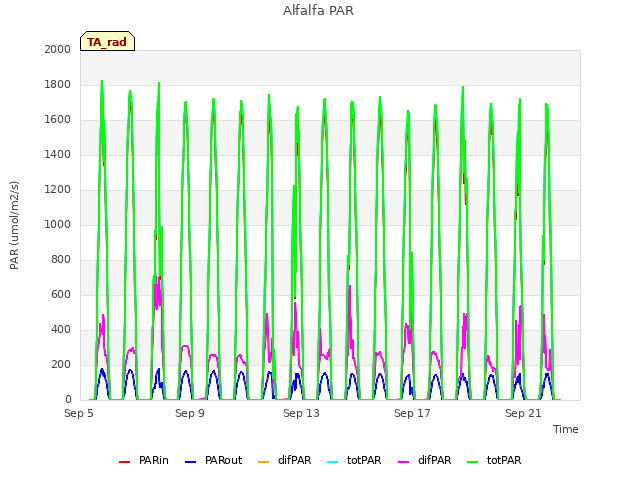Click the blue PARout color marker
Image resolution: width=640 pixels, height=480 pixels.
tap(191, 462)
